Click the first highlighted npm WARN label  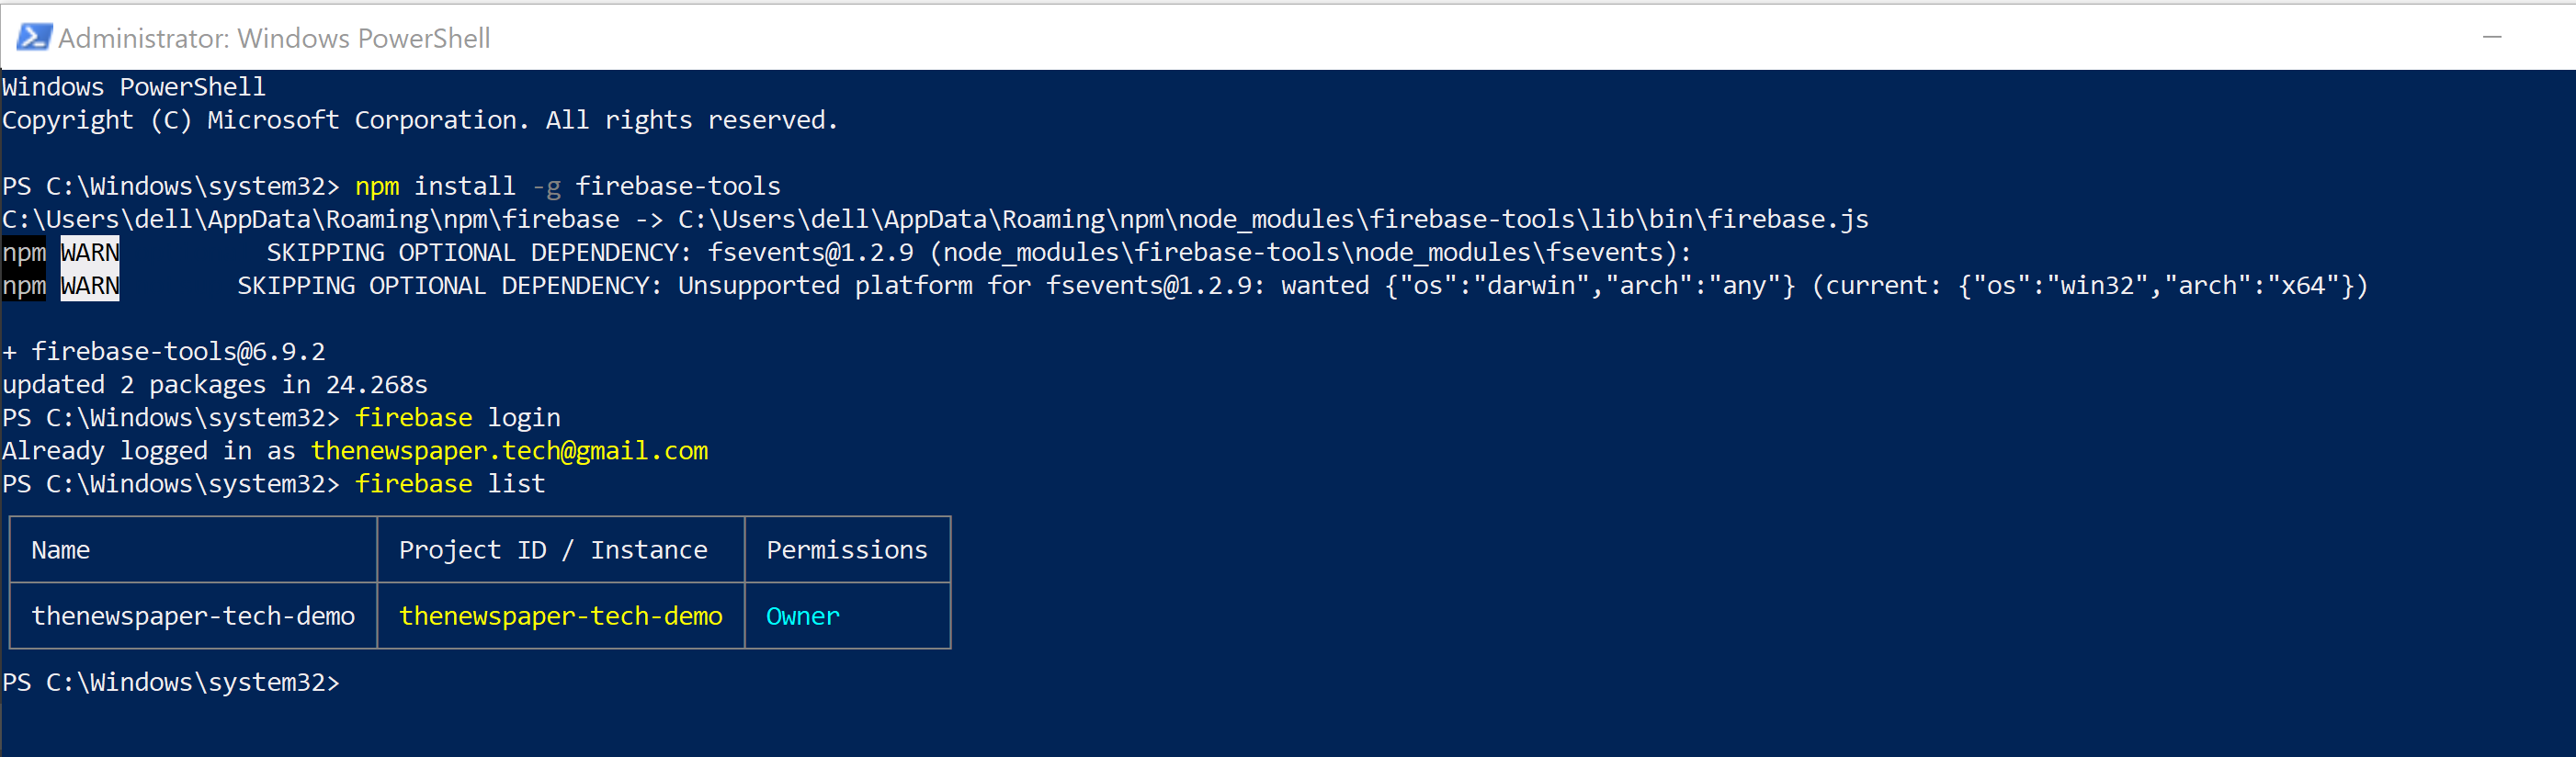[61, 252]
